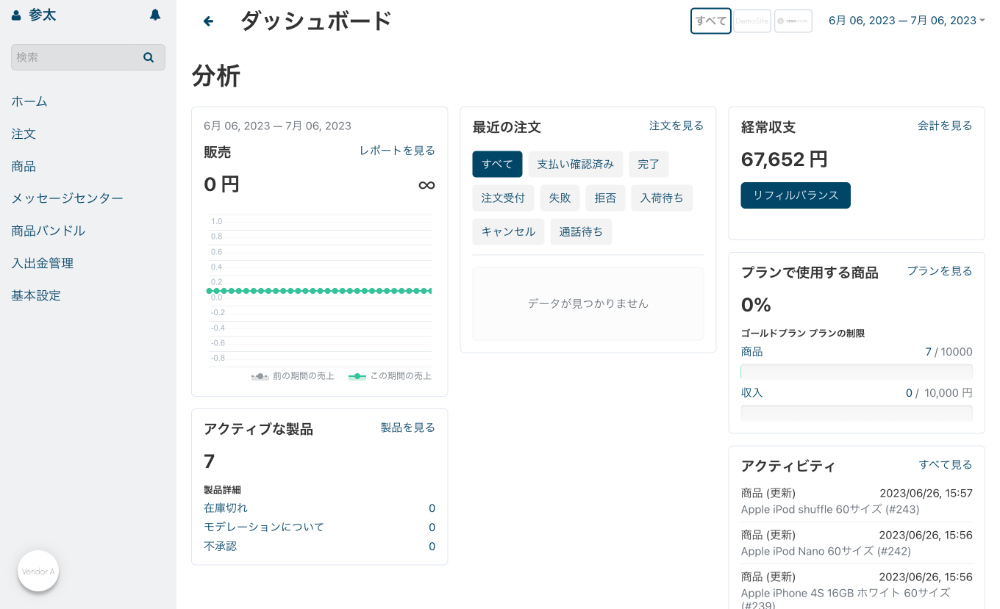The height and width of the screenshot is (609, 1000).
Task: Click the search magnifier icon
Action: (149, 57)
